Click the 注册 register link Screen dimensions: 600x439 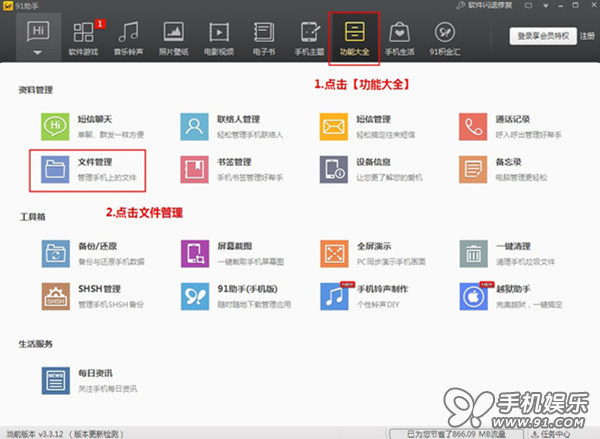click(586, 37)
